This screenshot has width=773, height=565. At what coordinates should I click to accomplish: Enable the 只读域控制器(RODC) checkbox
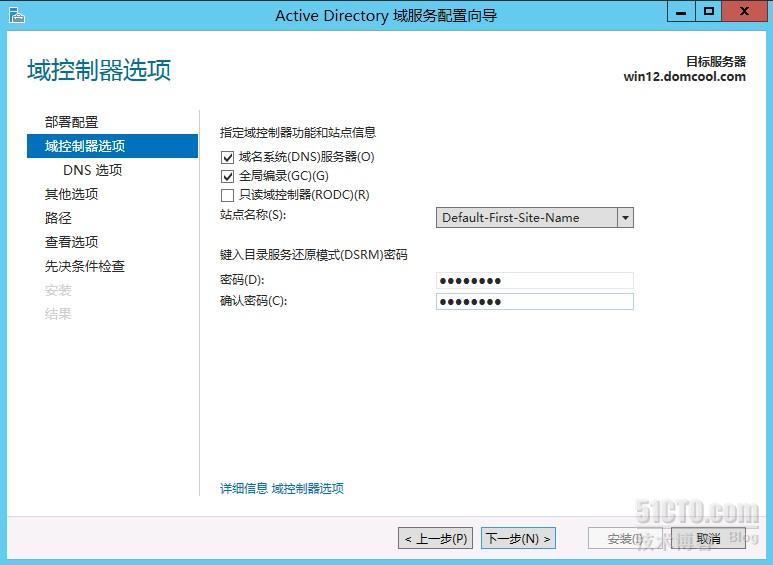click(227, 195)
